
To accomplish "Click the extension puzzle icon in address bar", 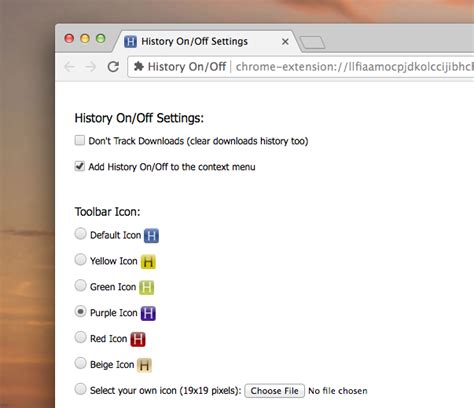I will 139,66.
